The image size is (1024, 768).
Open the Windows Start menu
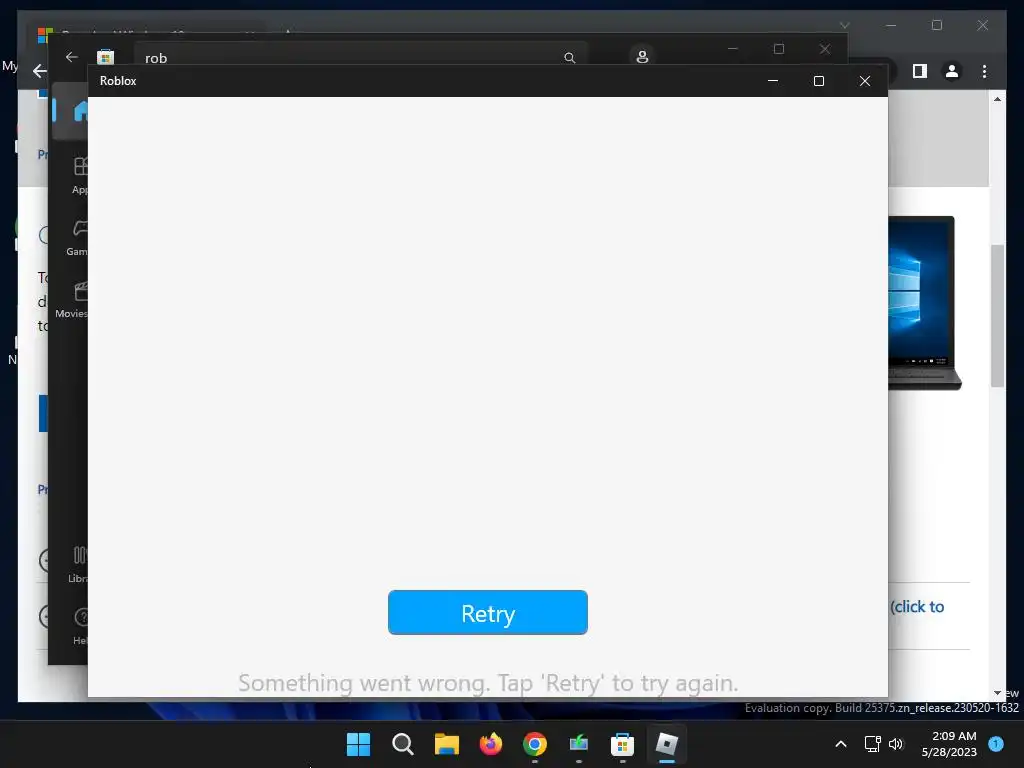pos(359,744)
